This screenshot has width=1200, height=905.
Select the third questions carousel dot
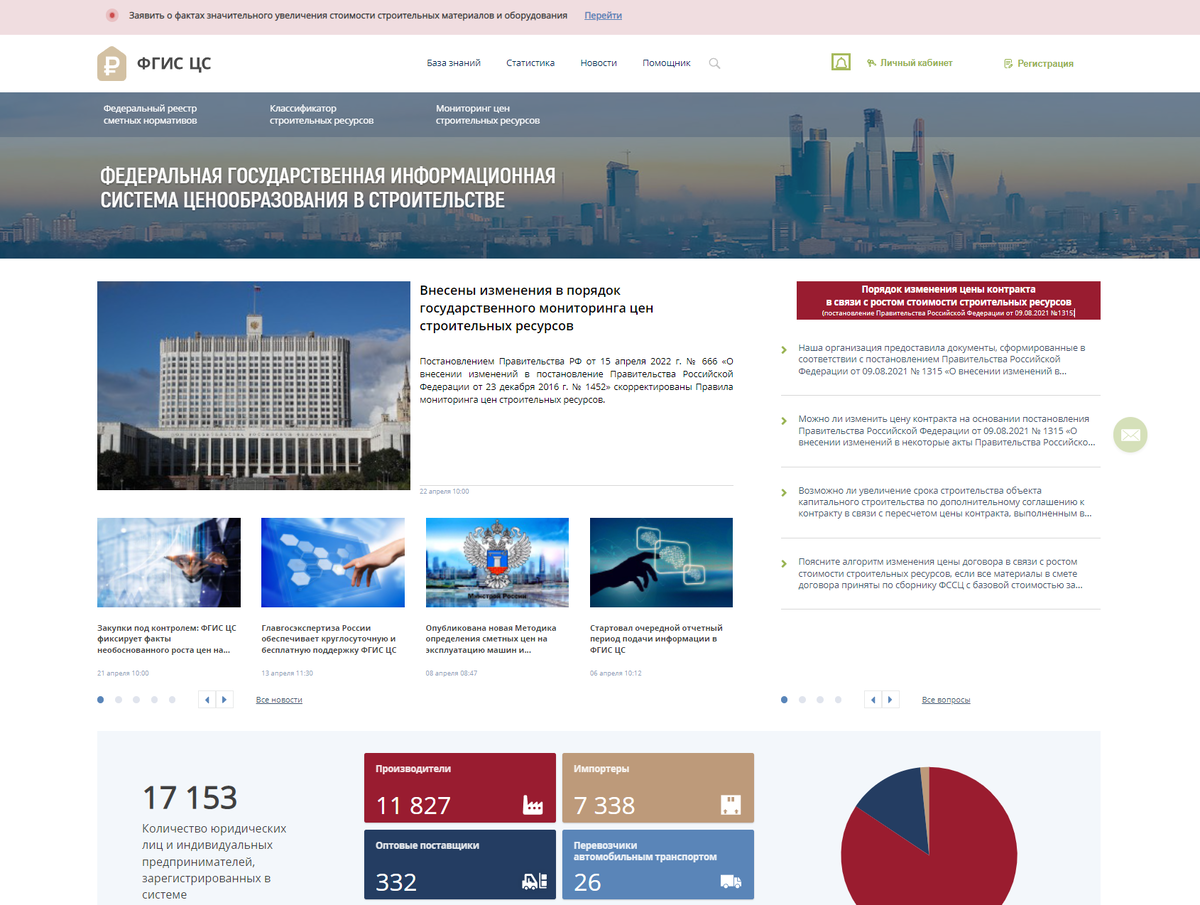point(820,700)
